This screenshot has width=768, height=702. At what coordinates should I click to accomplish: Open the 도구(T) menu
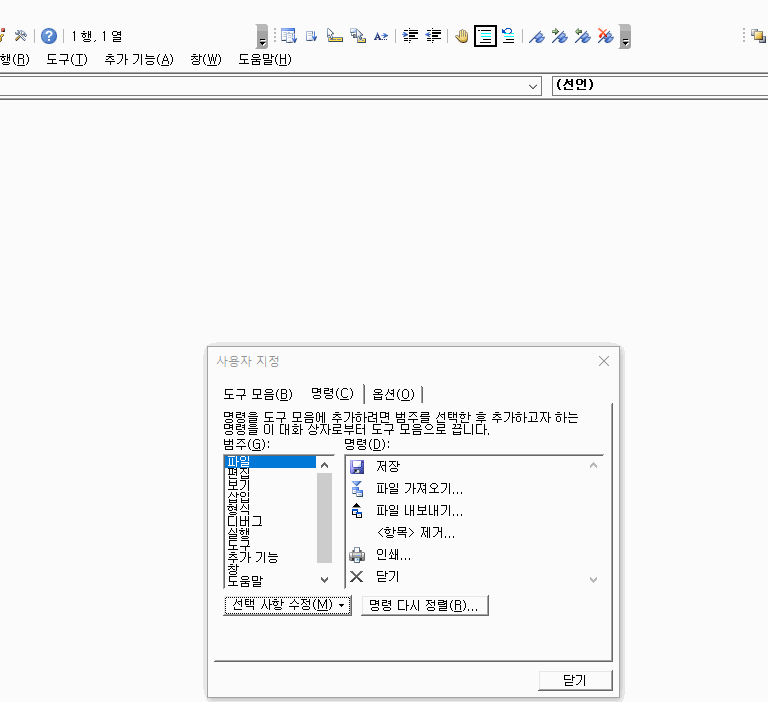pos(67,60)
